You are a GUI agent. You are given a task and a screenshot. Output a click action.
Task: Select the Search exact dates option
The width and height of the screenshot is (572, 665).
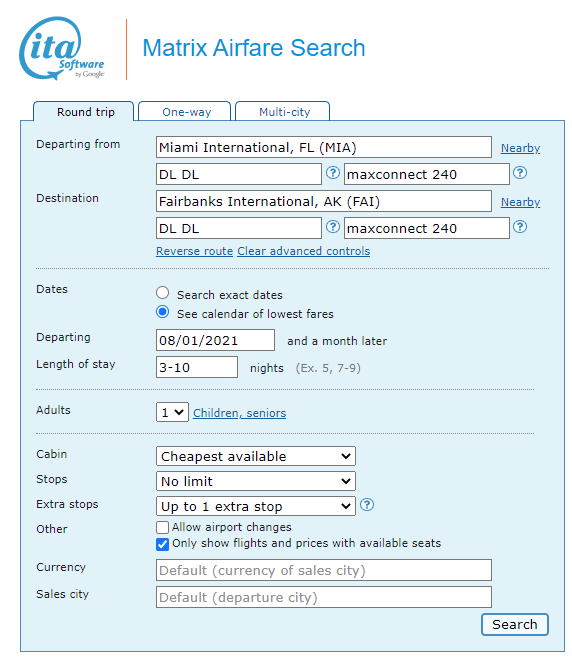click(162, 293)
